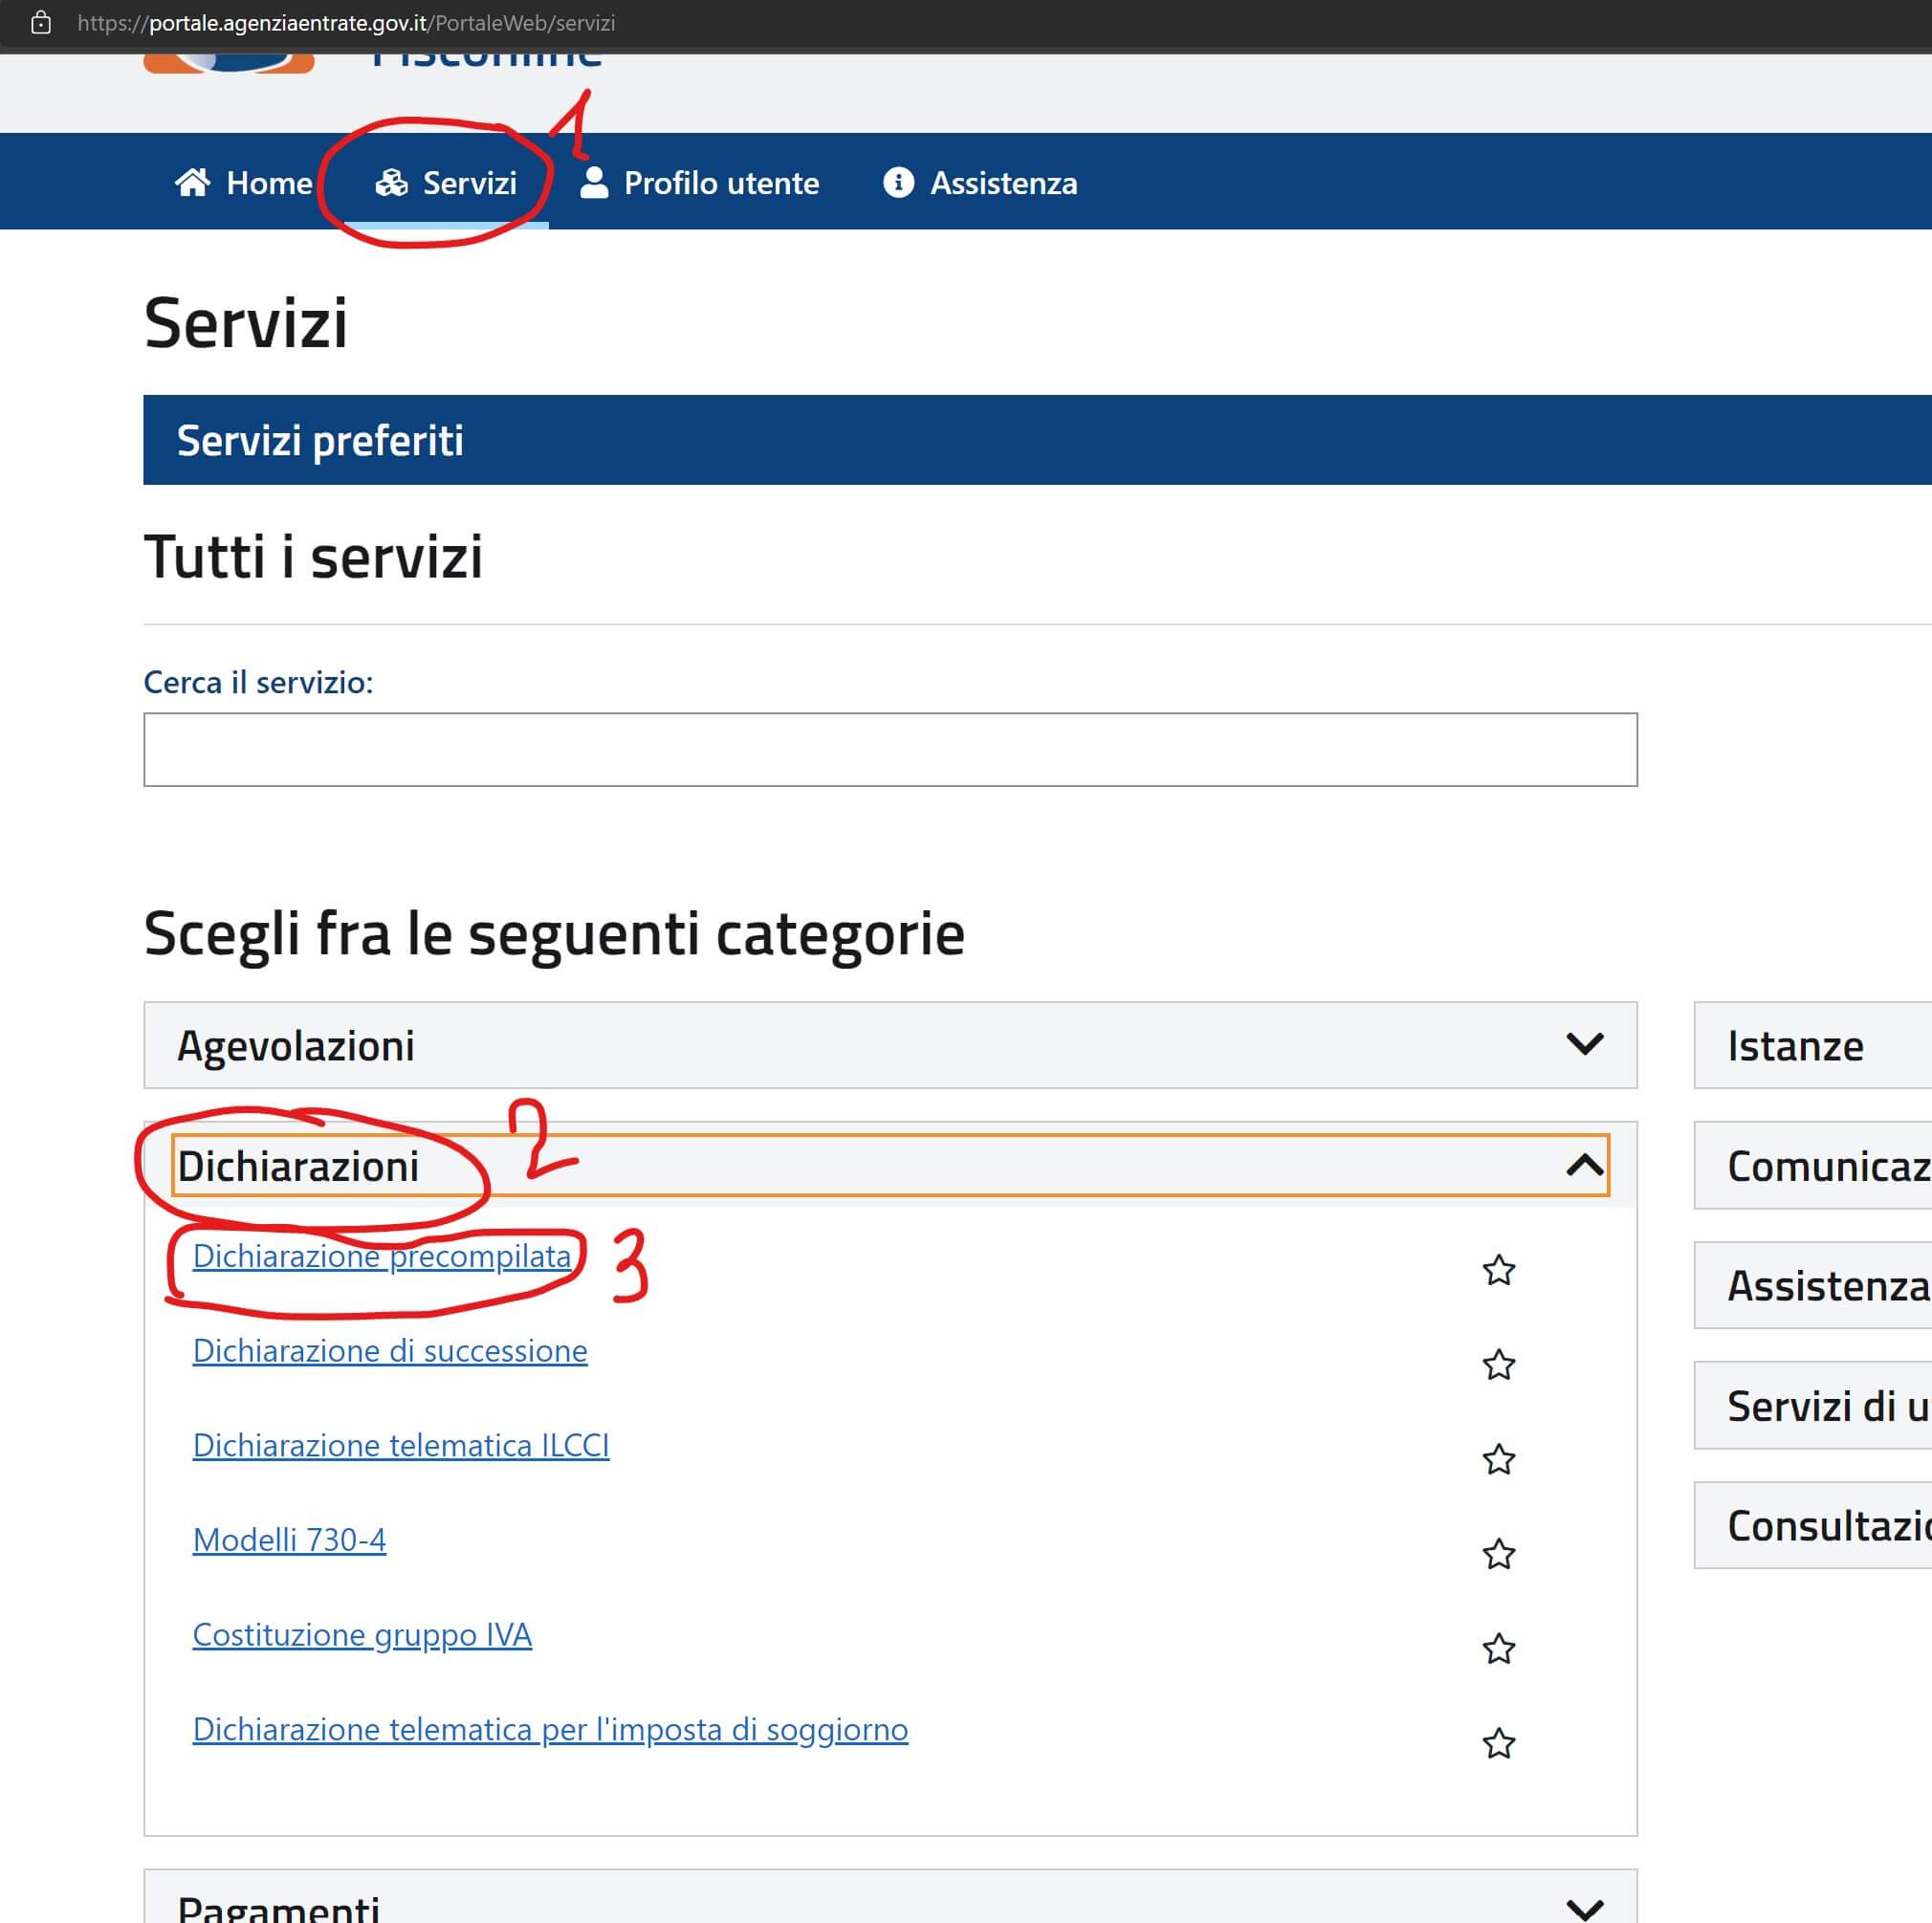
Task: Click the Assistenza info circle icon
Action: coord(898,183)
